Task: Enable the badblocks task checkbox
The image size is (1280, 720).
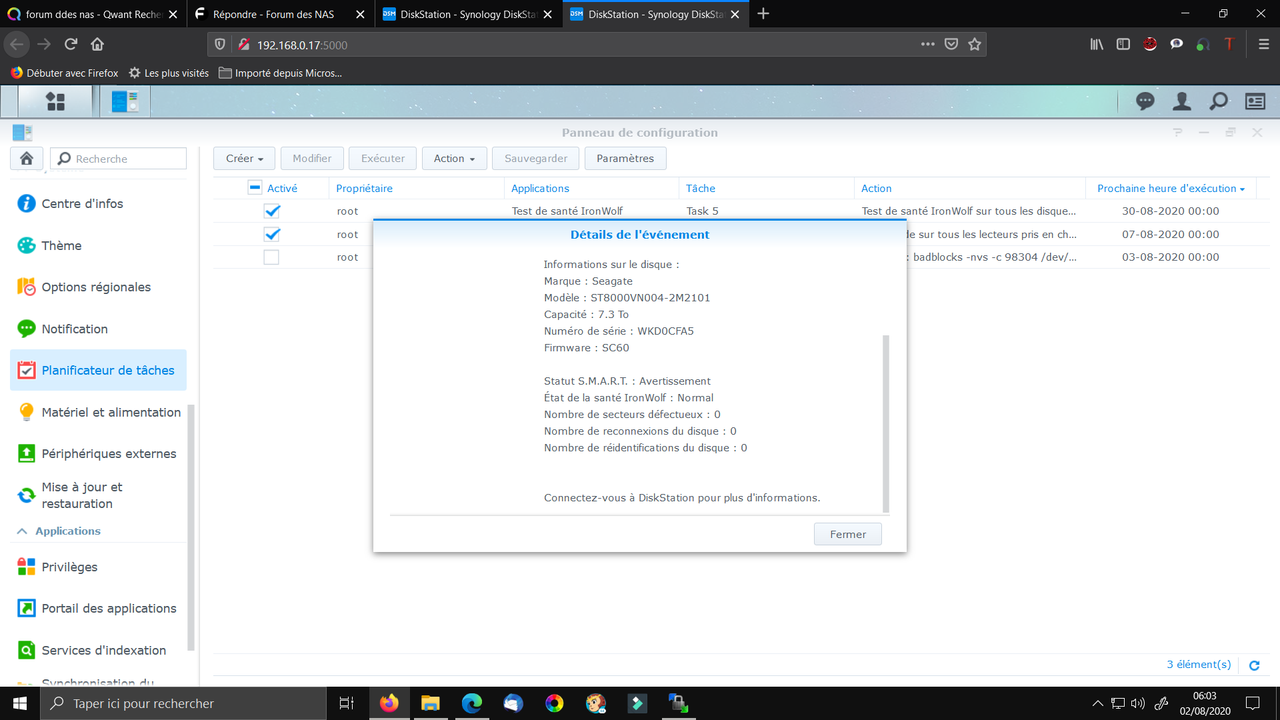Action: tap(271, 257)
